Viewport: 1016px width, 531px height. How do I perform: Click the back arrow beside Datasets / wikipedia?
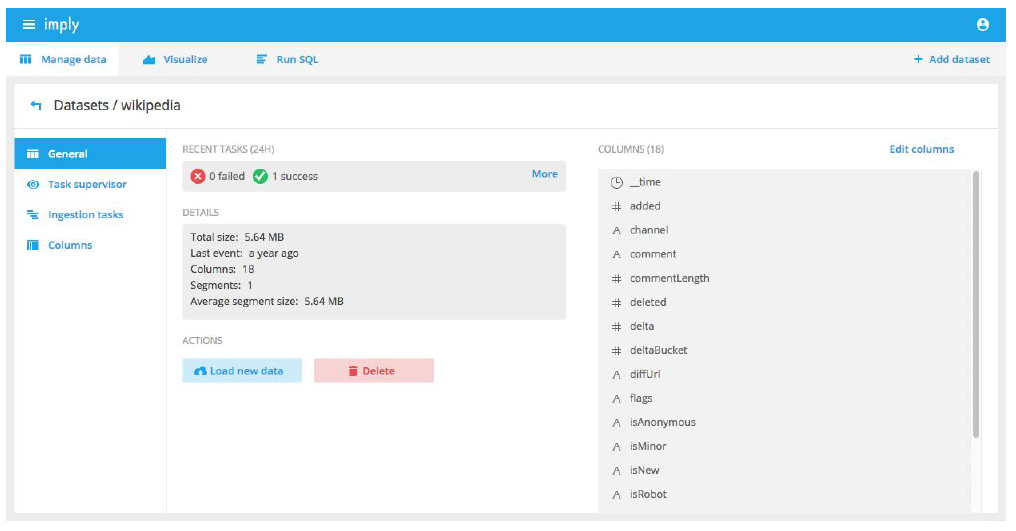tap(36, 105)
